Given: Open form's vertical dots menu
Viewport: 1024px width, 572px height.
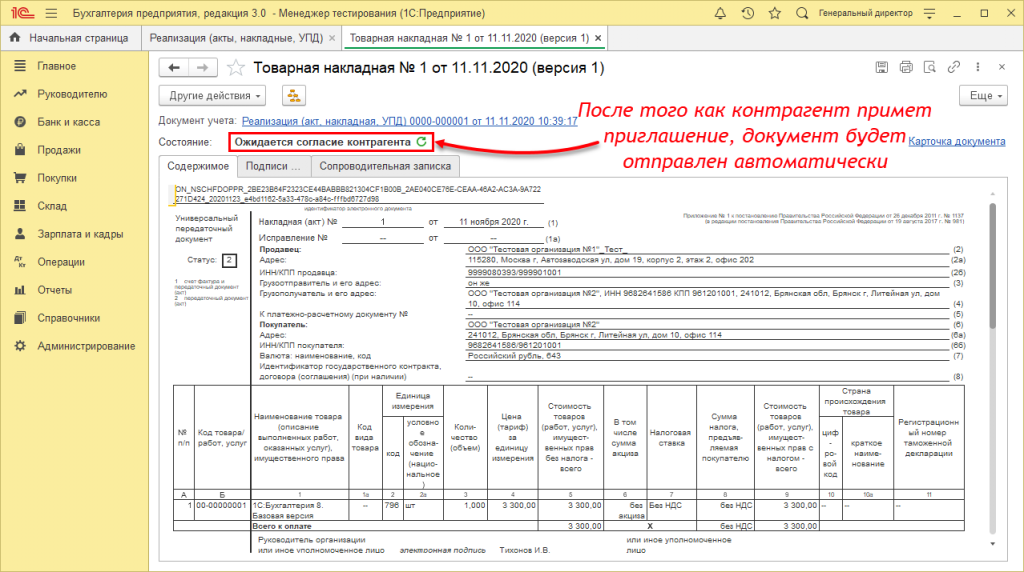Looking at the screenshot, I should tap(978, 67).
